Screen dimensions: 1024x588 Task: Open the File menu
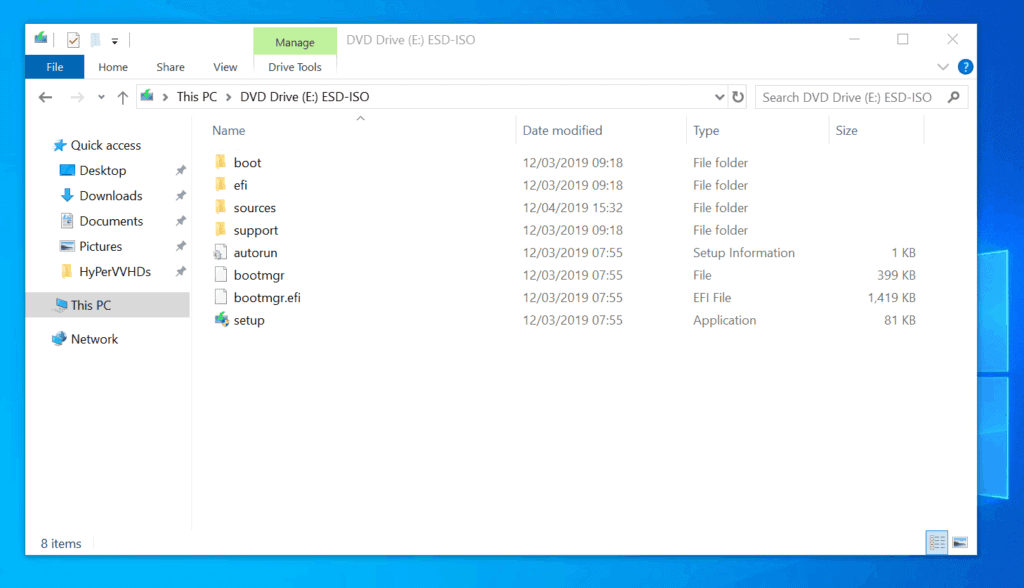54,67
